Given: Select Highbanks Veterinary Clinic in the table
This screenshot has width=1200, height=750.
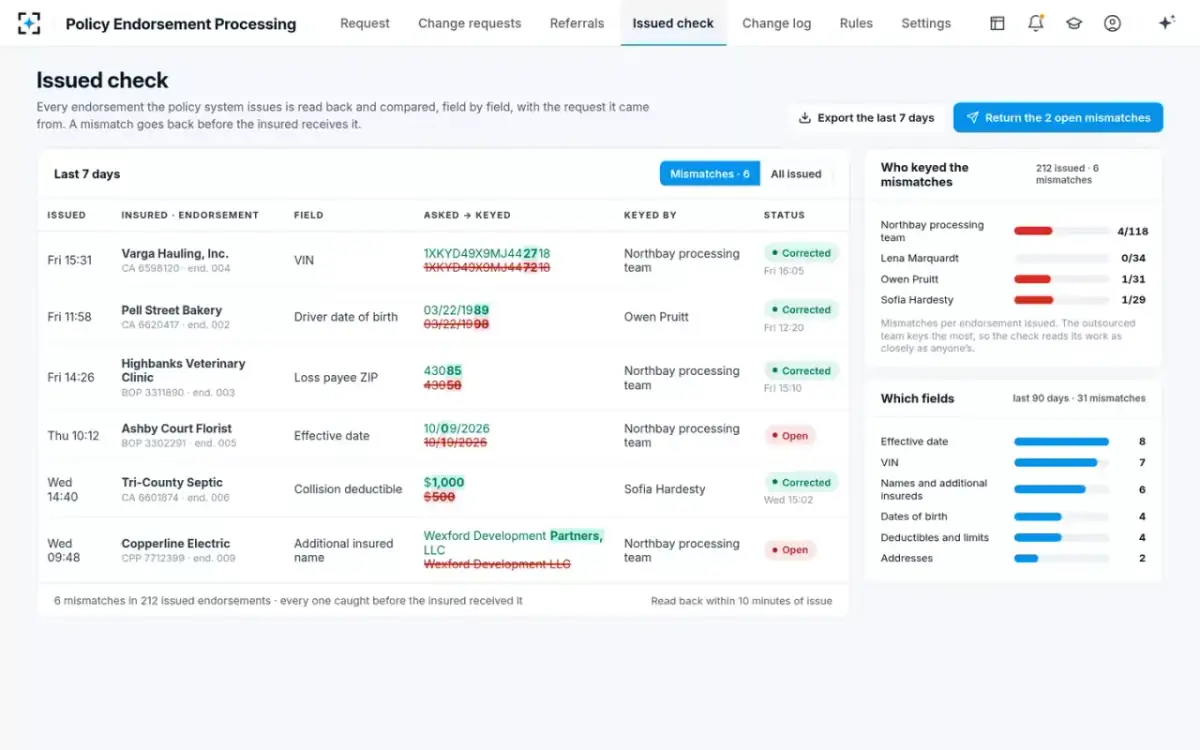Looking at the screenshot, I should [x=183, y=371].
